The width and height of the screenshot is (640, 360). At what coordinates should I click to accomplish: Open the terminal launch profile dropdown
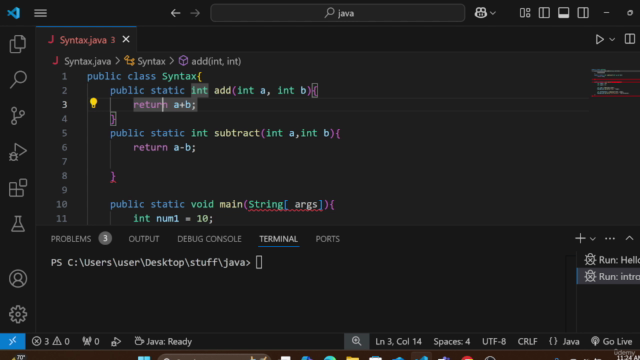coord(593,239)
